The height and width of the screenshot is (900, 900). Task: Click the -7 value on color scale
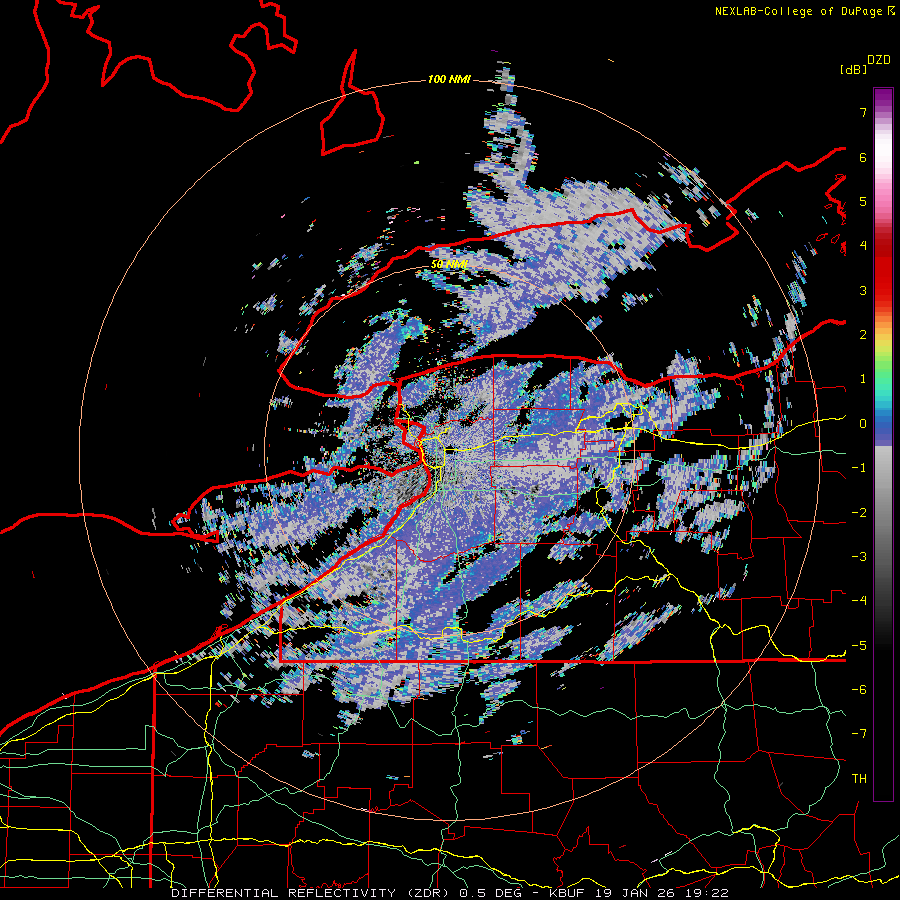tap(859, 734)
